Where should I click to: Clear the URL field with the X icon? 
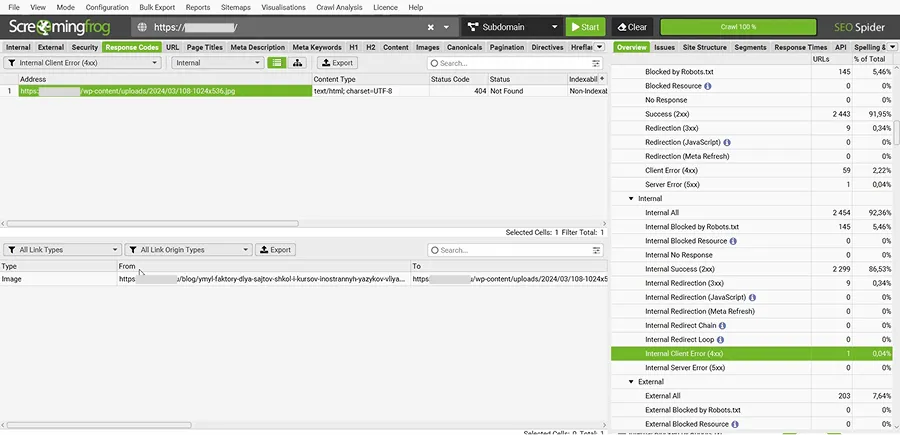pos(430,27)
